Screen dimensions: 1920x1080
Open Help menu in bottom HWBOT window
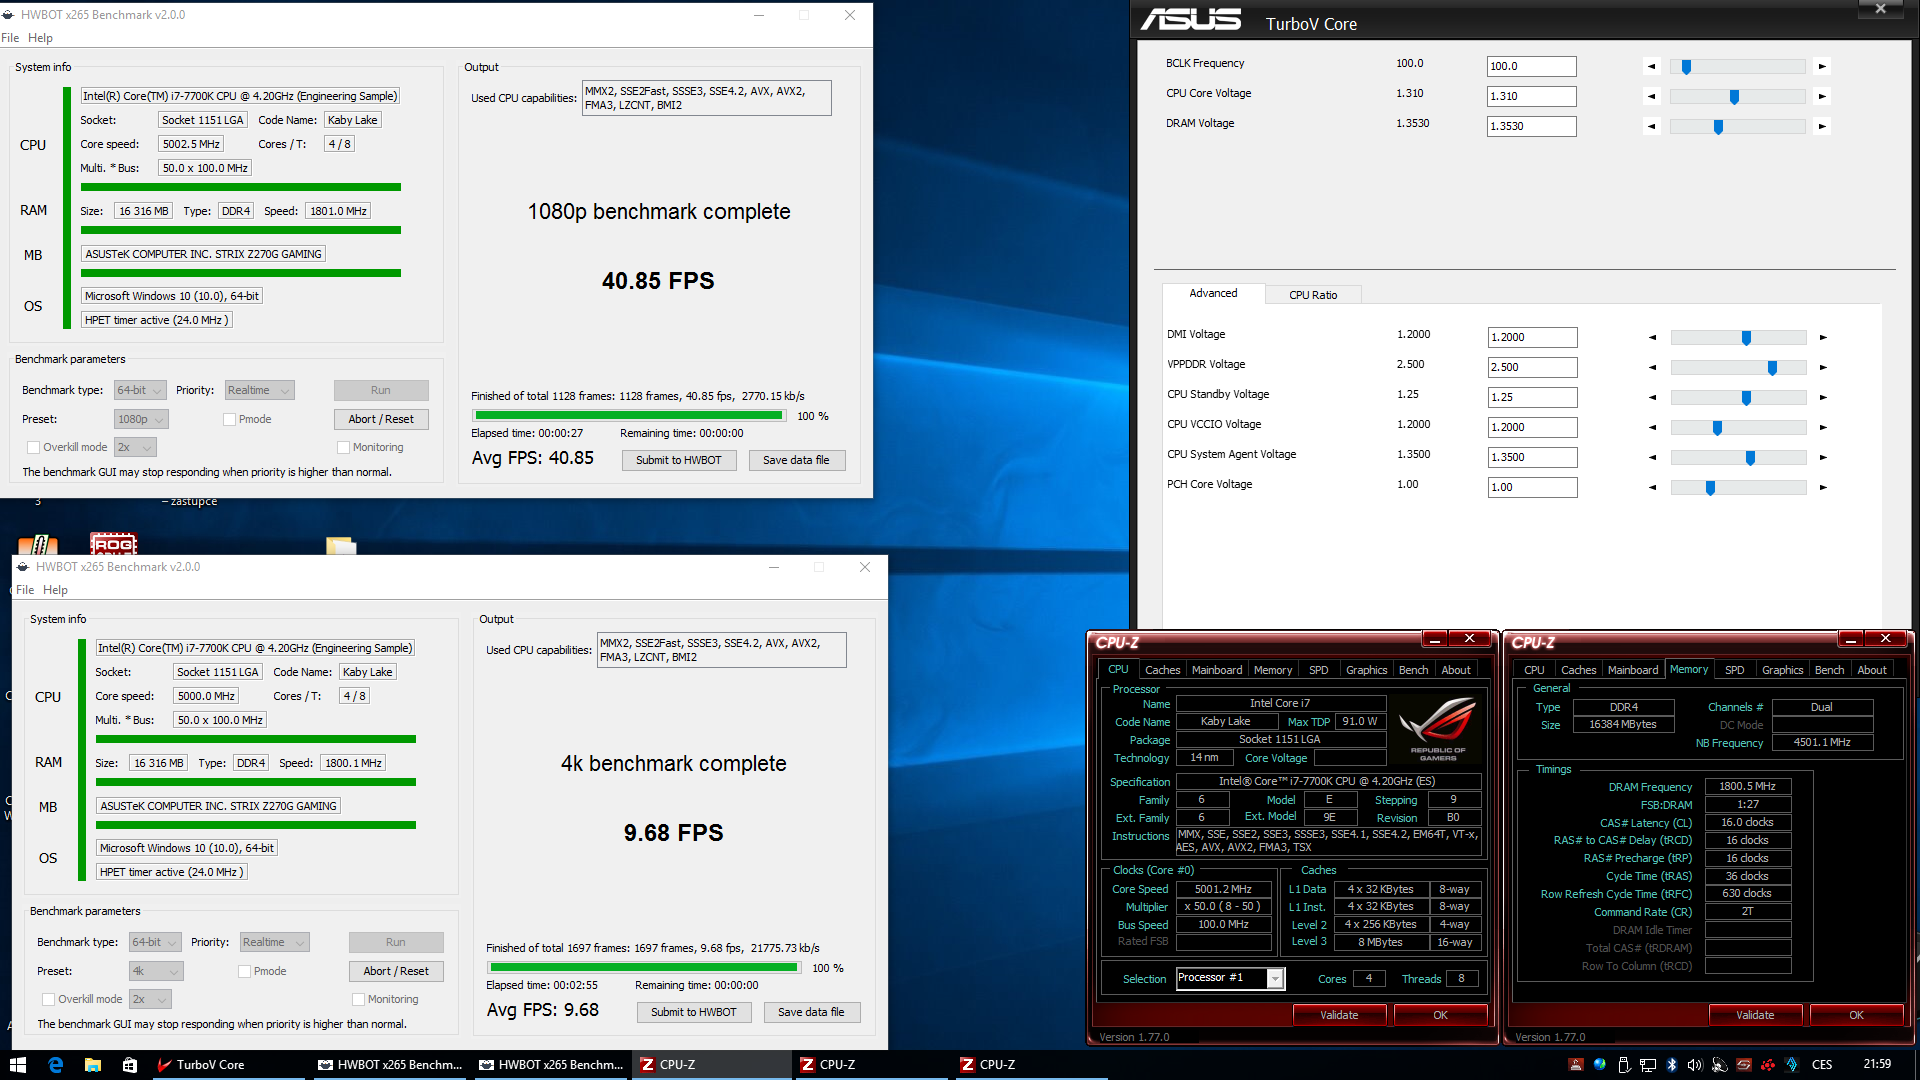55,590
